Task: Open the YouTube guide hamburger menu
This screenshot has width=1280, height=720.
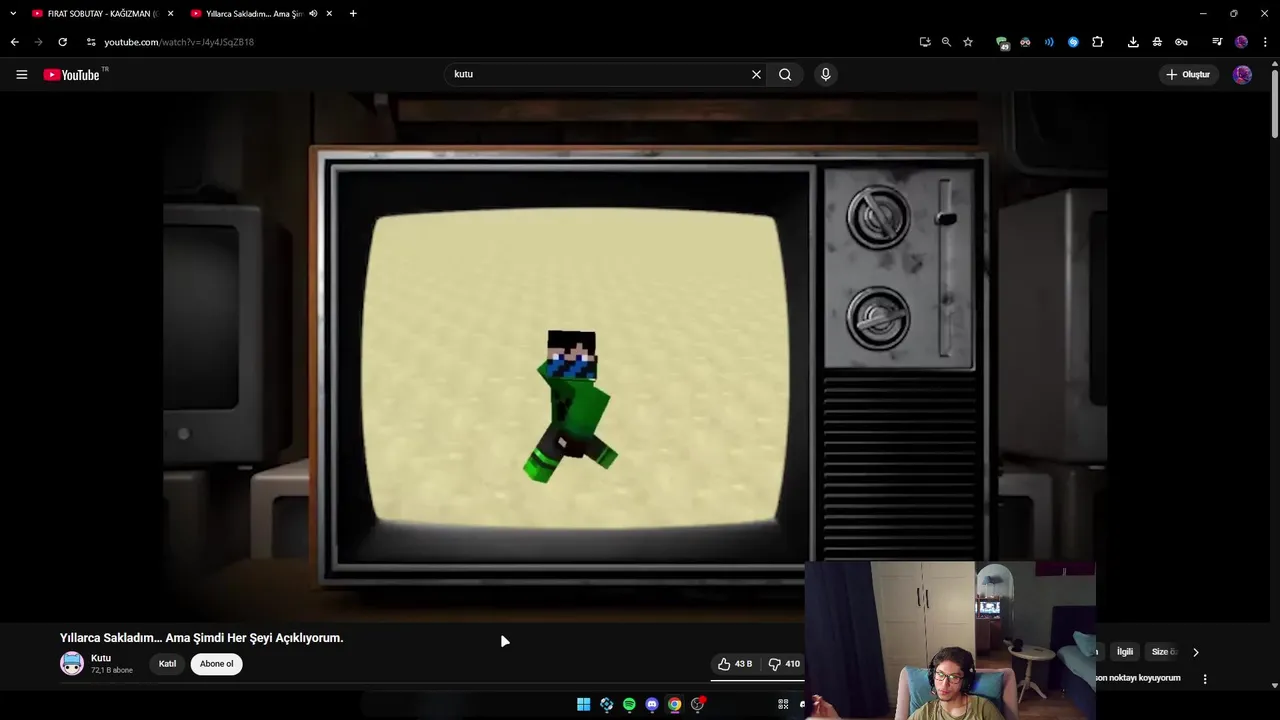Action: [21, 74]
